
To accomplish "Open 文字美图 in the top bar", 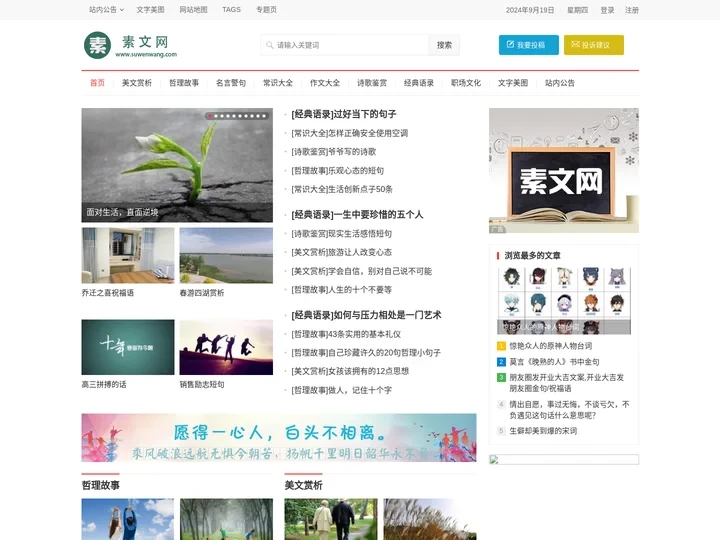I will (x=150, y=10).
